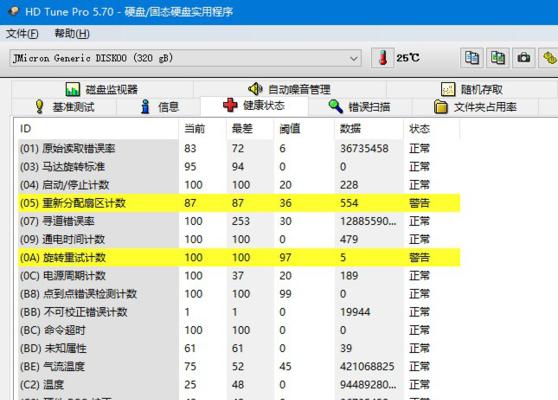Select the (07) 寻道错误率 row
558x400 pixels.
(x=239, y=221)
